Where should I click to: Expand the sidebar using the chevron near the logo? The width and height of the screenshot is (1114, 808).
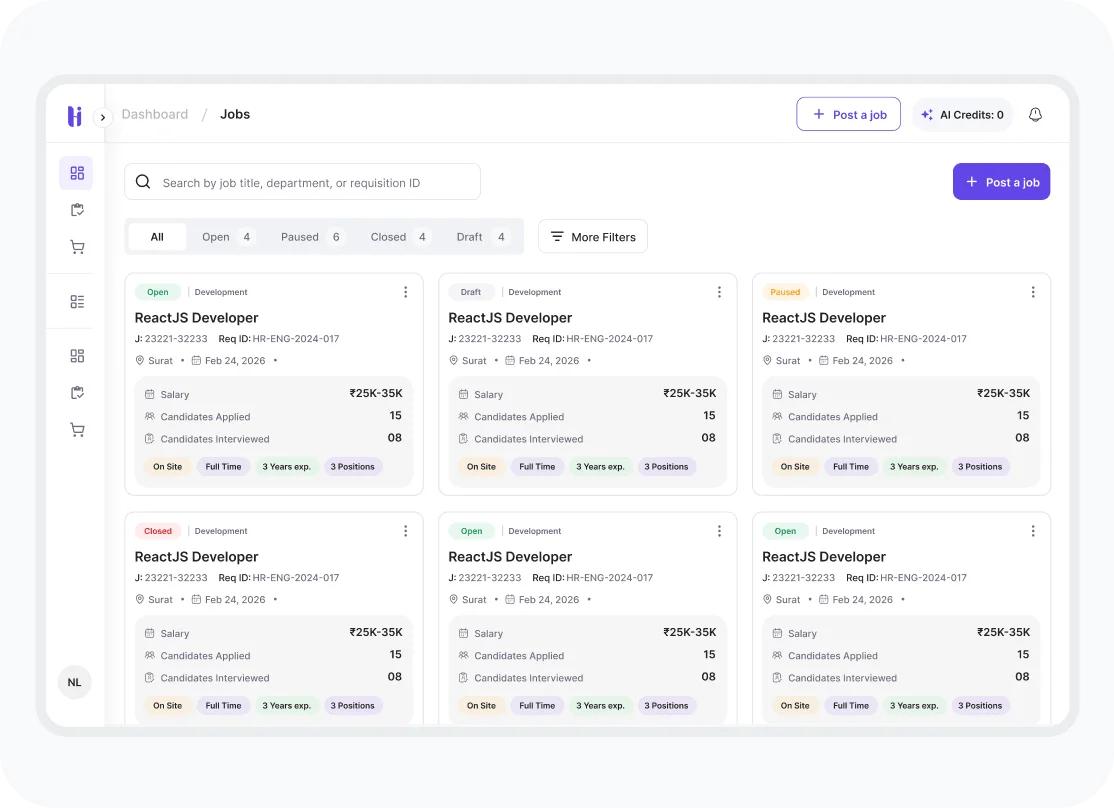click(x=103, y=117)
